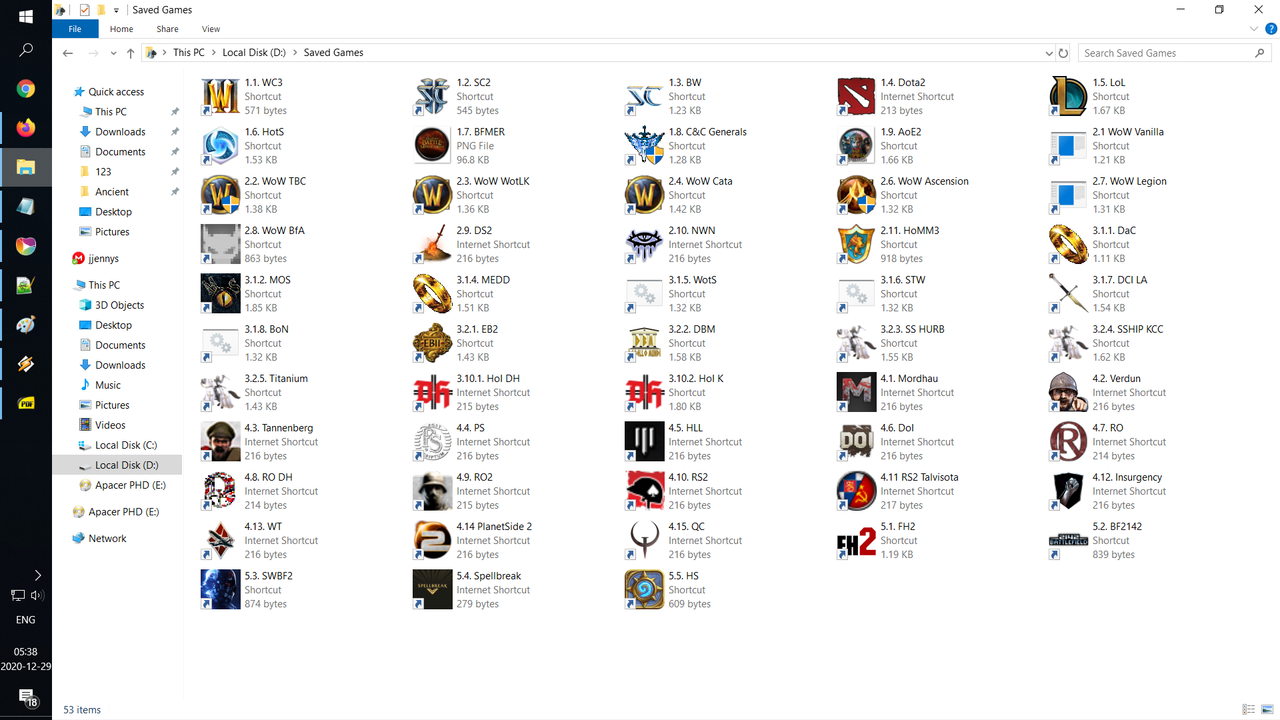Screen dimensions: 1280x720
Task: Click Local Disk (D:) in address breadcrumb
Action: [254, 53]
